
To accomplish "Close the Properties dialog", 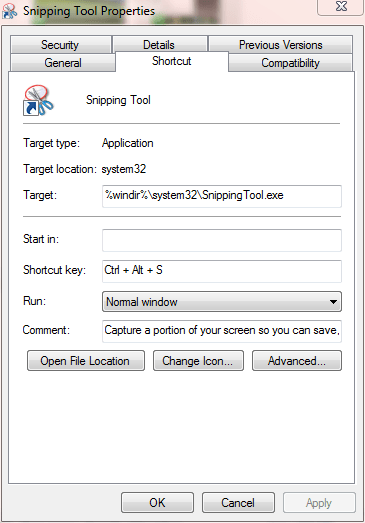I will [x=341, y=7].
